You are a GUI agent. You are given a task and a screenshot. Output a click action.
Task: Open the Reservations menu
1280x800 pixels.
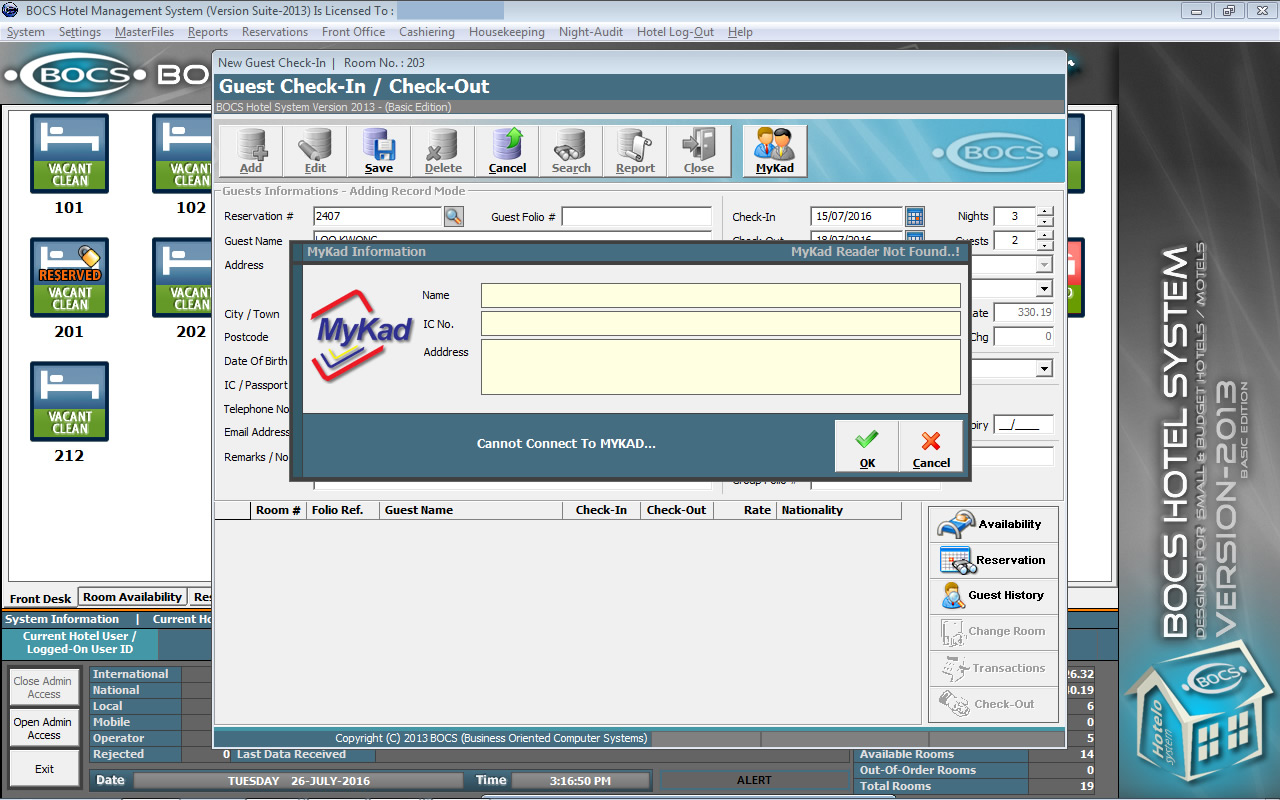pyautogui.click(x=275, y=32)
